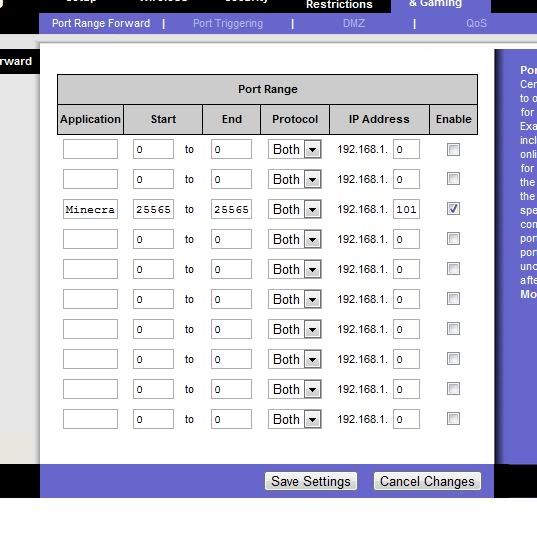Screen dimensions: 537x542
Task: Click the Application field containing Minecra
Action: point(90,209)
